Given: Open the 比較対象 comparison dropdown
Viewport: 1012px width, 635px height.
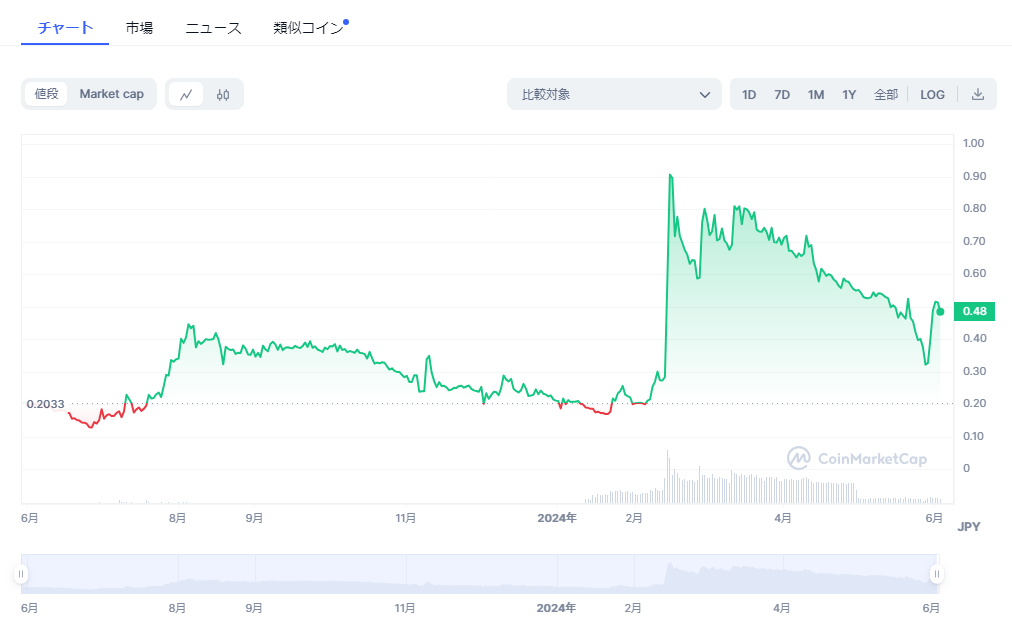Looking at the screenshot, I should click(613, 94).
